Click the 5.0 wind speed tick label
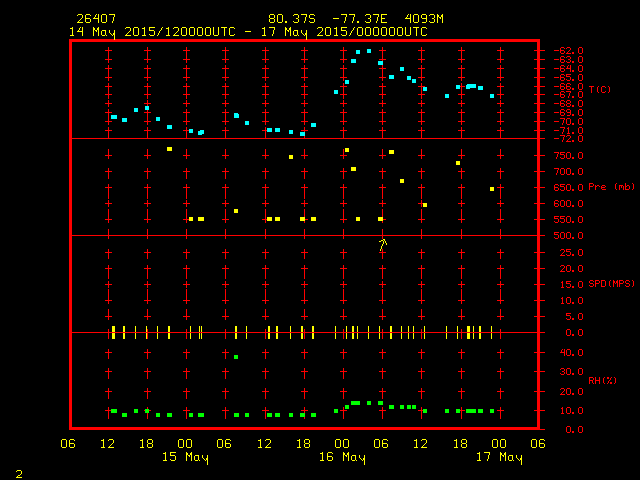 575,317
